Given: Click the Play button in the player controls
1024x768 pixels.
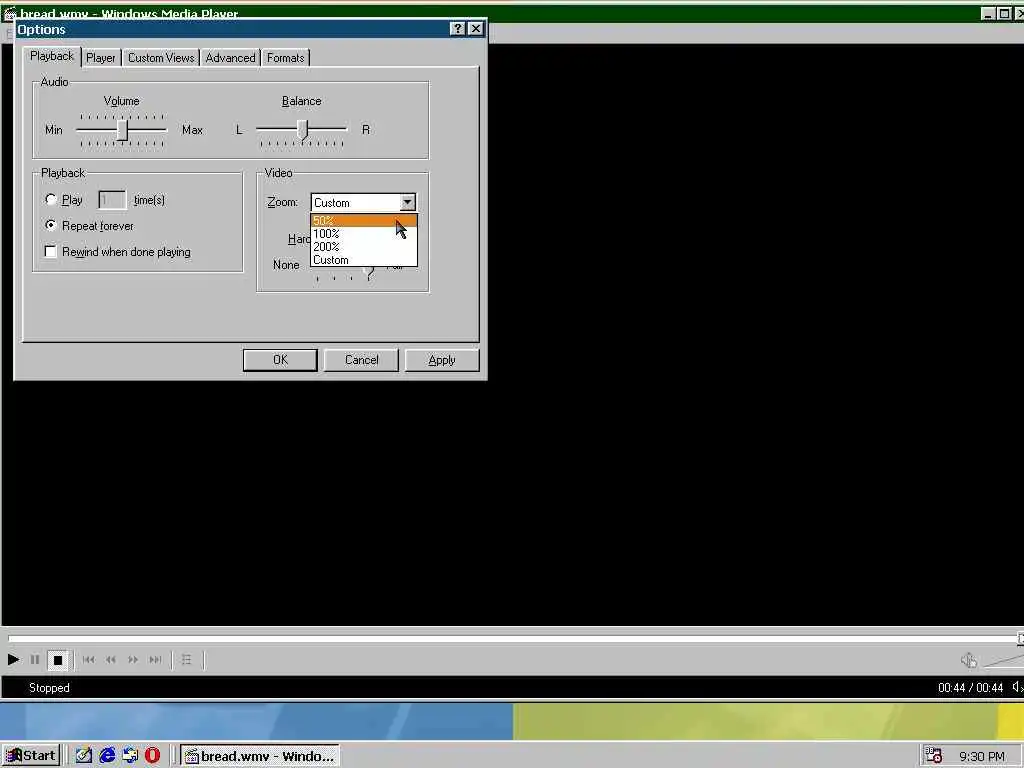Looking at the screenshot, I should (12, 660).
